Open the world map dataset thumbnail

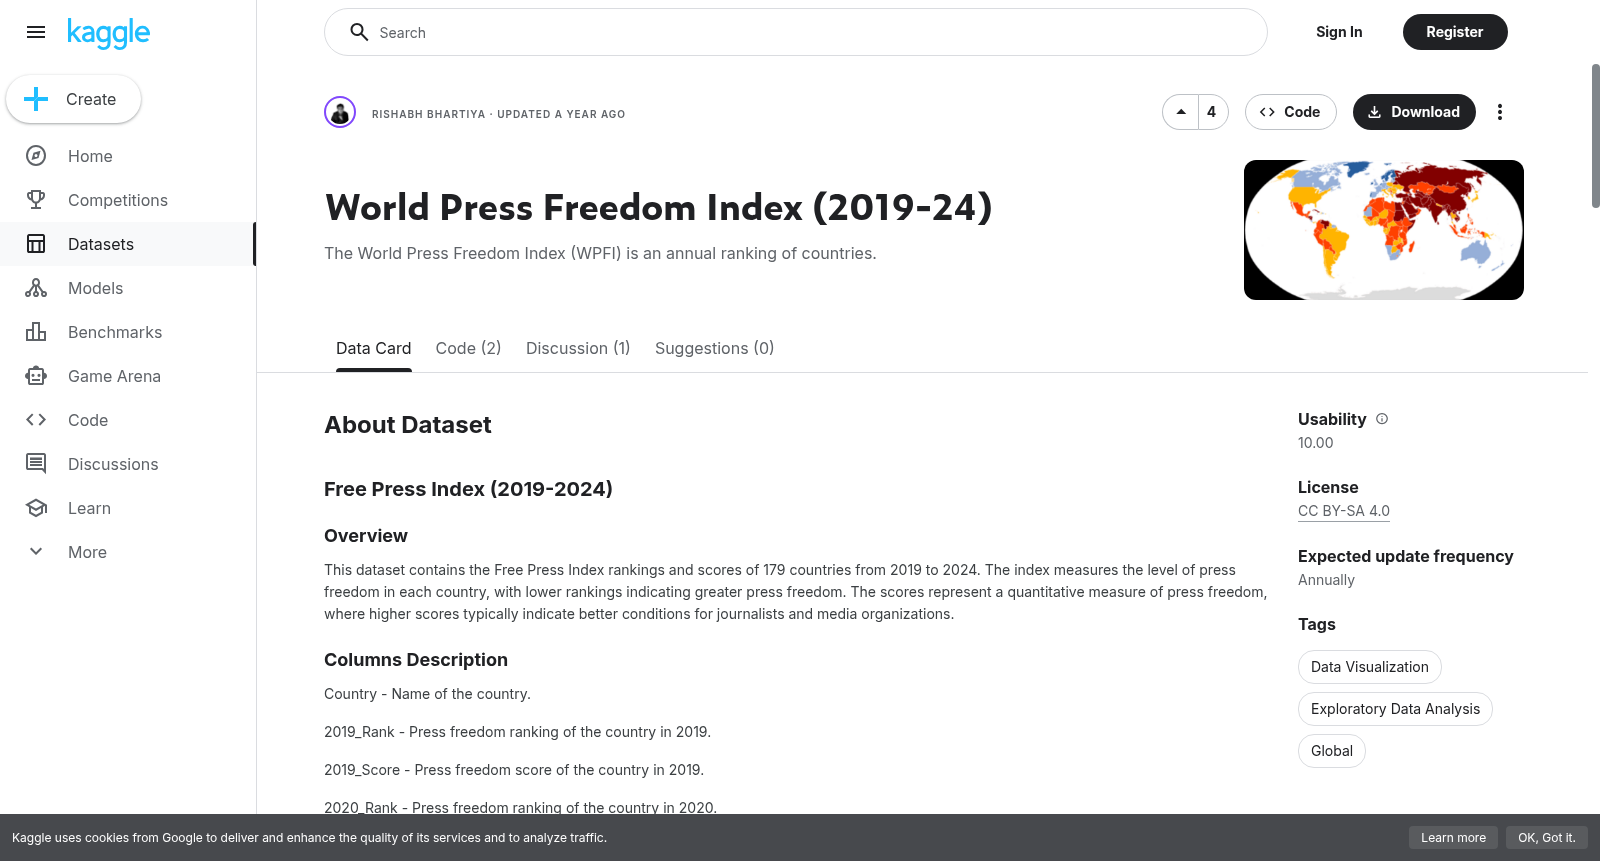pos(1383,230)
